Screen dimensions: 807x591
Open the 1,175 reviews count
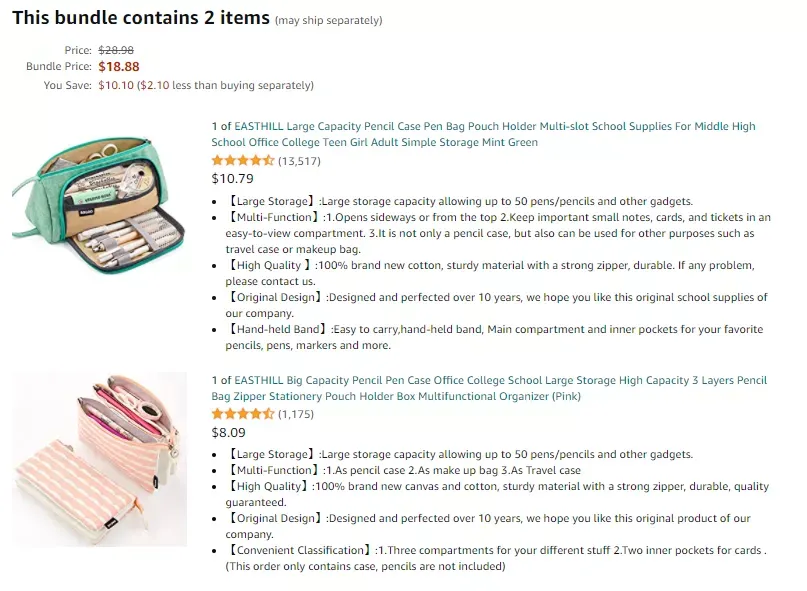(x=296, y=414)
